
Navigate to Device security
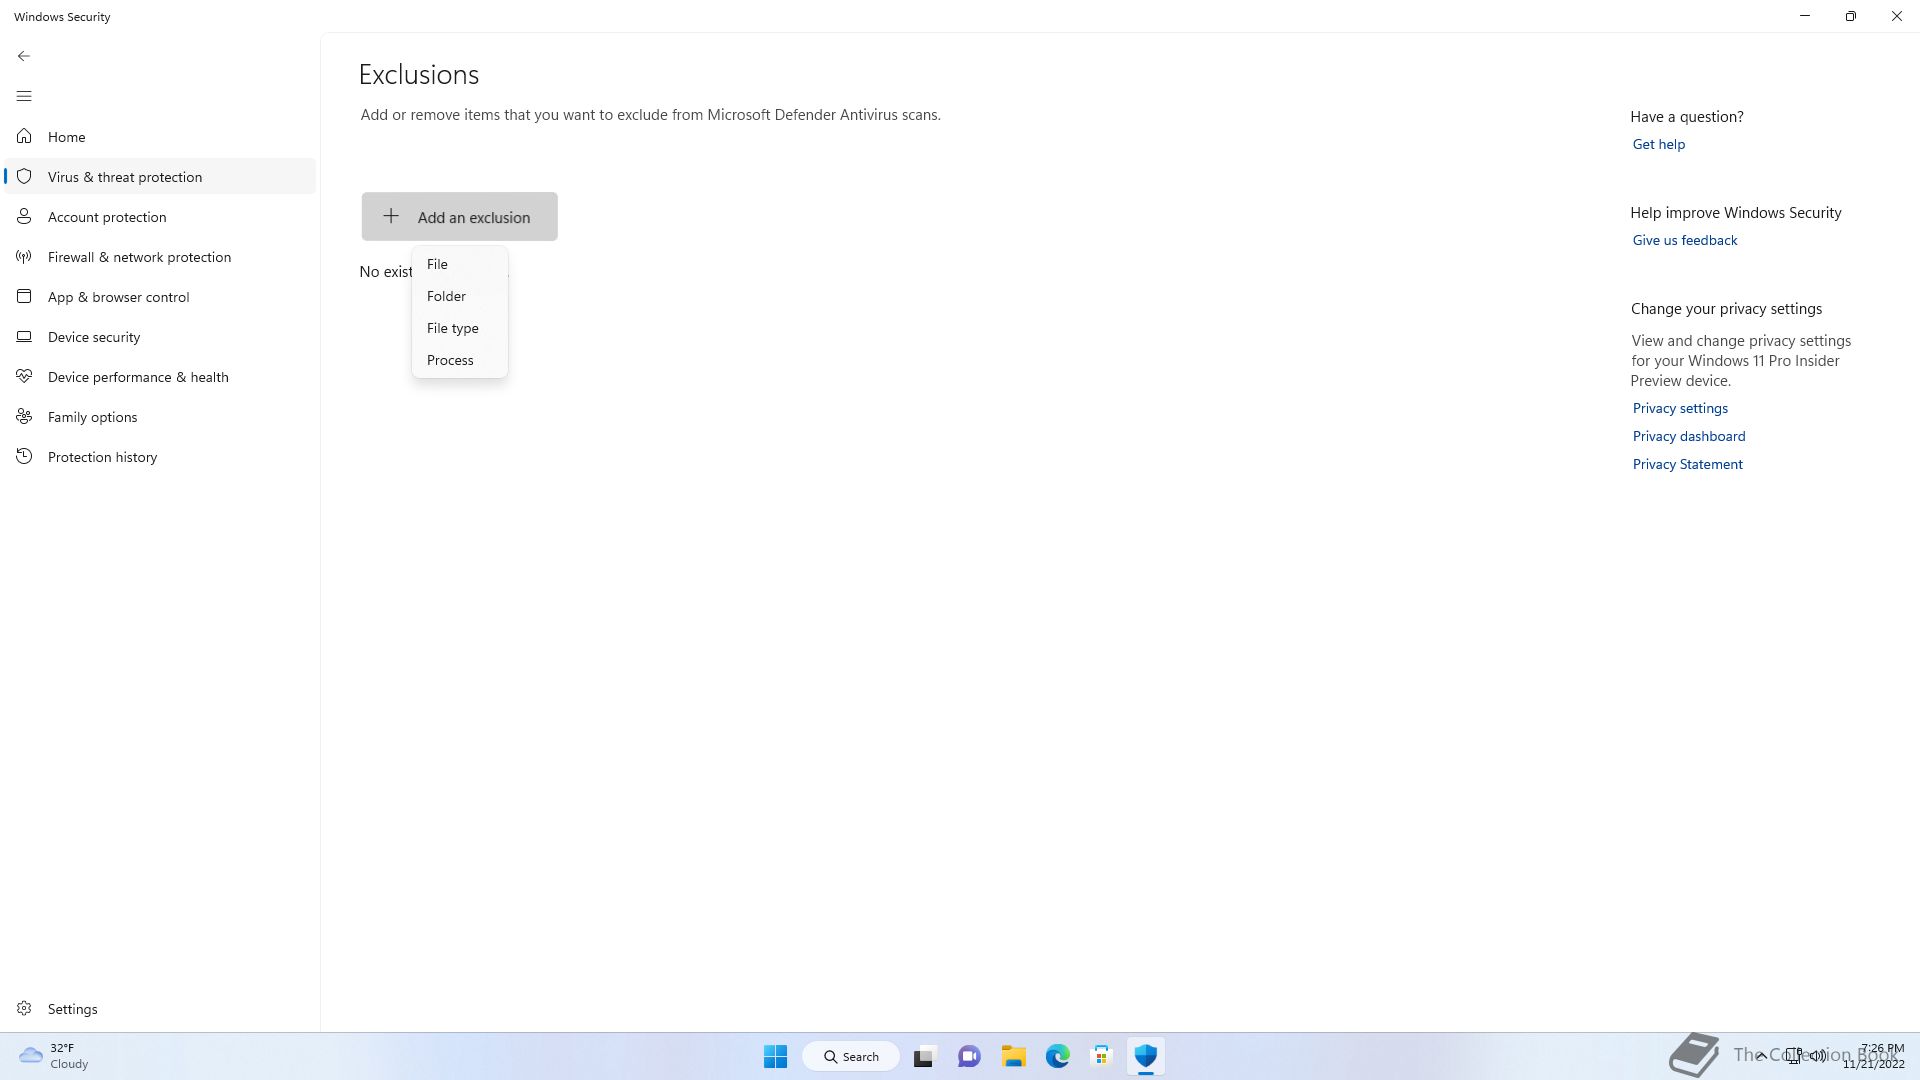pos(160,337)
